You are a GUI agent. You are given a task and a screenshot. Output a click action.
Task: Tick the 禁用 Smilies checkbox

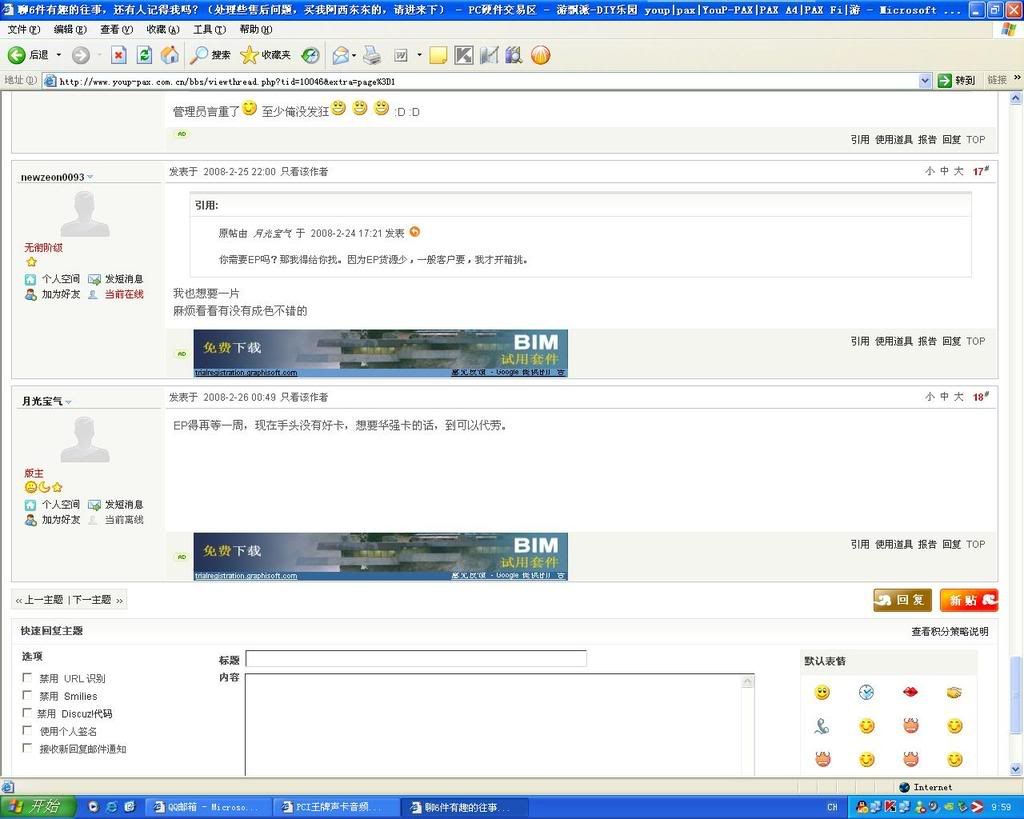click(x=27, y=695)
